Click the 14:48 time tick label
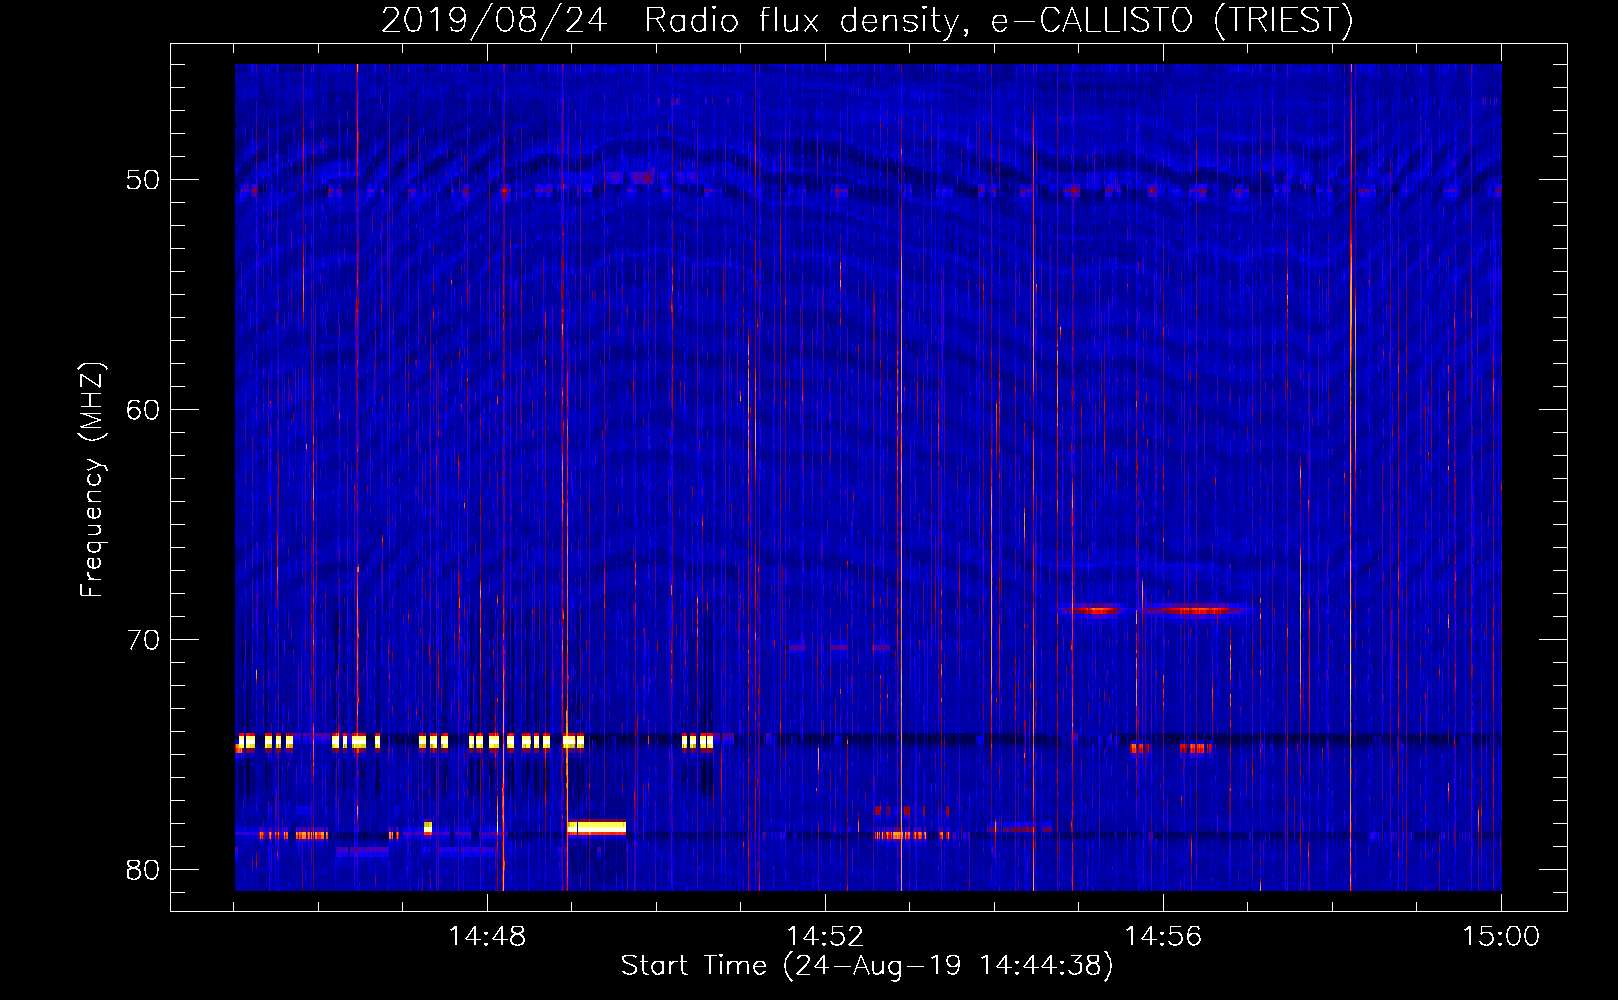The image size is (1618, 1000). (487, 936)
